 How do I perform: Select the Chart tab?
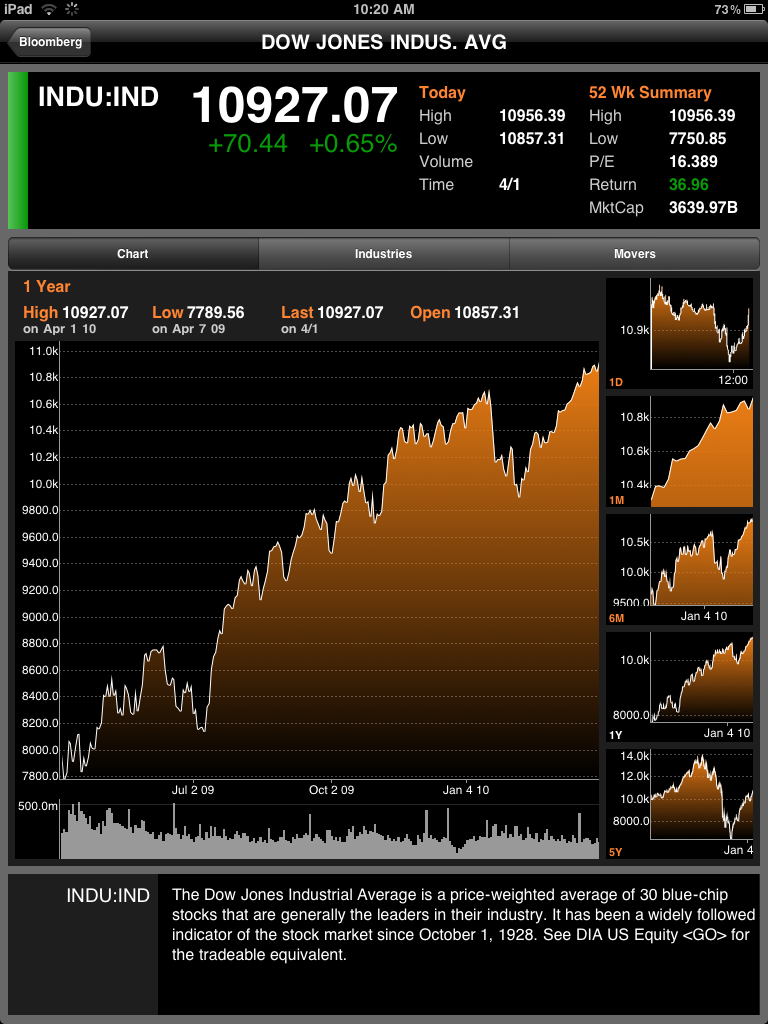[x=133, y=254]
